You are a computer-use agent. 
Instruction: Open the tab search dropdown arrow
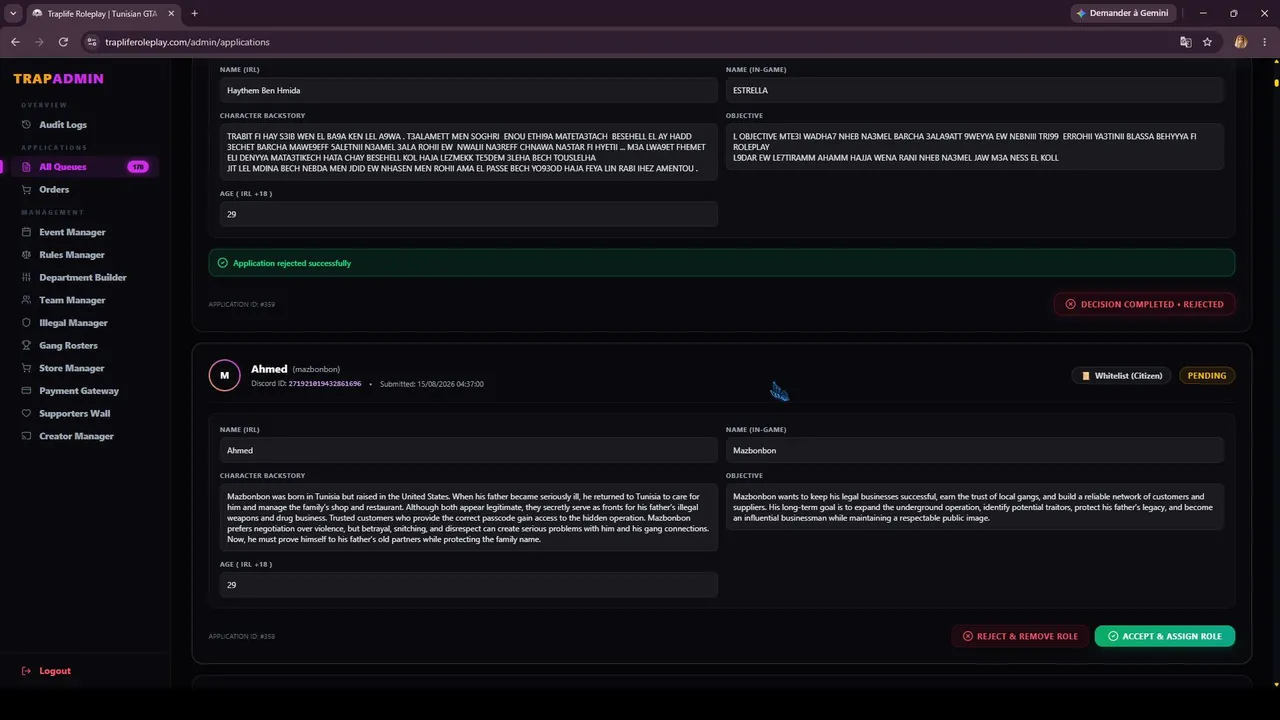(13, 13)
